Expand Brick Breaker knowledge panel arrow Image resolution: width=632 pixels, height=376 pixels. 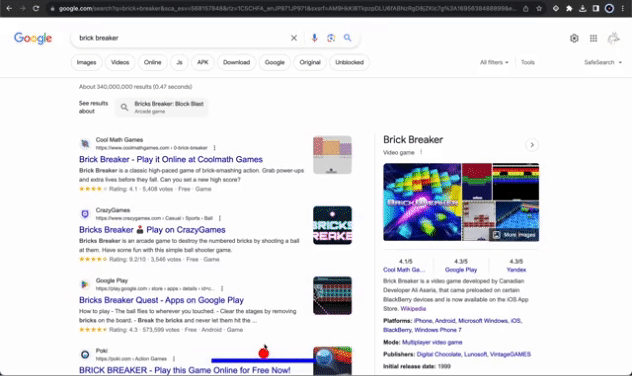(532, 145)
